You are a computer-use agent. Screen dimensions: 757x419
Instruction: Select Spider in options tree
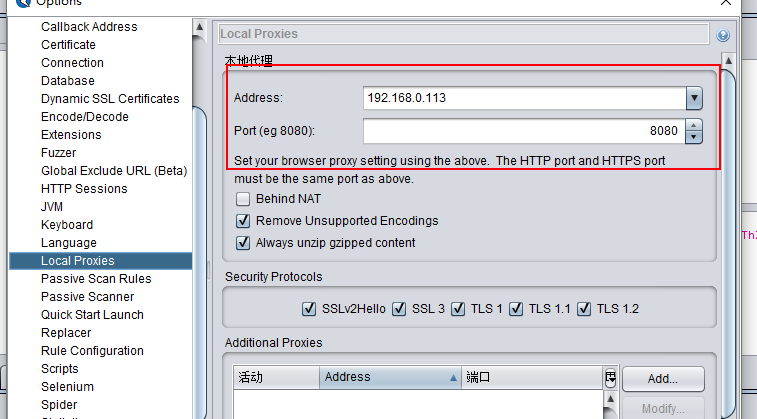click(x=59, y=405)
